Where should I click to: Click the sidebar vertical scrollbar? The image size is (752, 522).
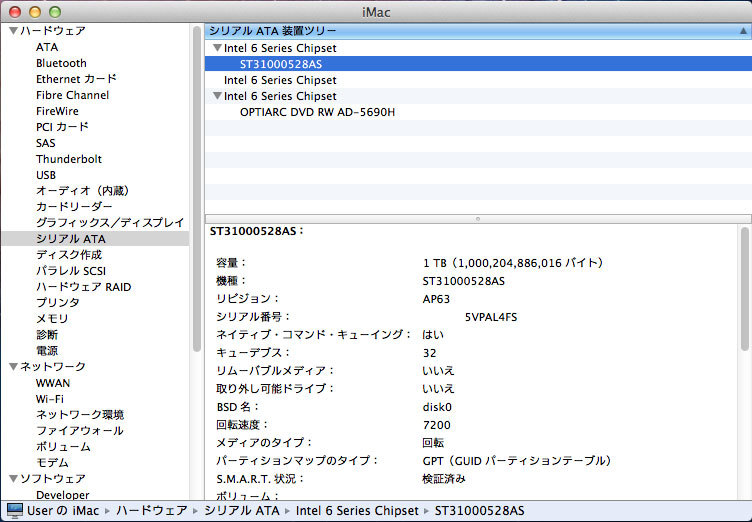[x=197, y=189]
